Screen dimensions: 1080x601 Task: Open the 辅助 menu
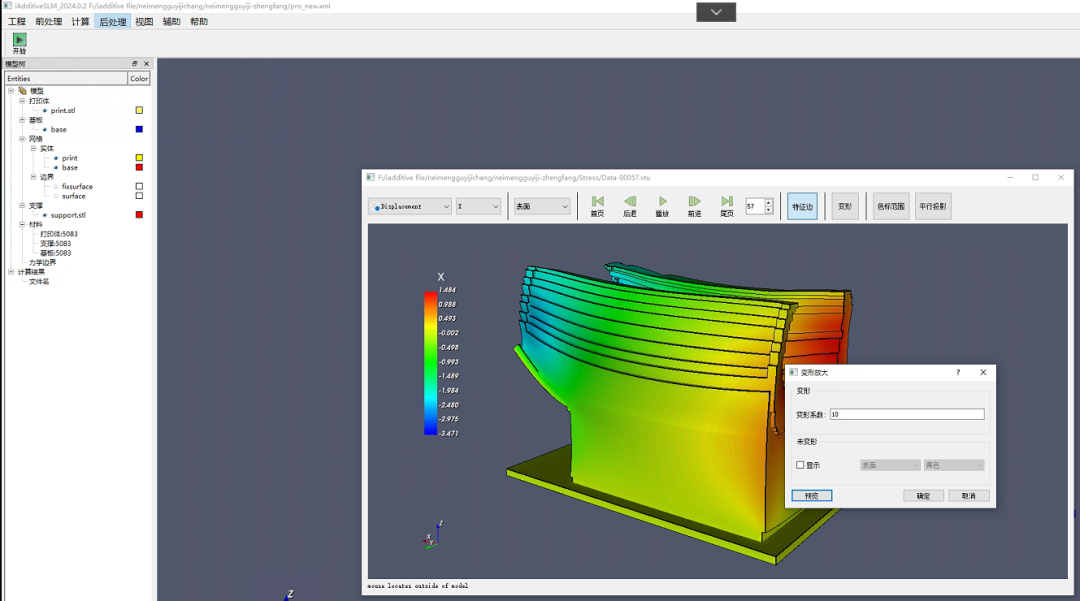[172, 21]
